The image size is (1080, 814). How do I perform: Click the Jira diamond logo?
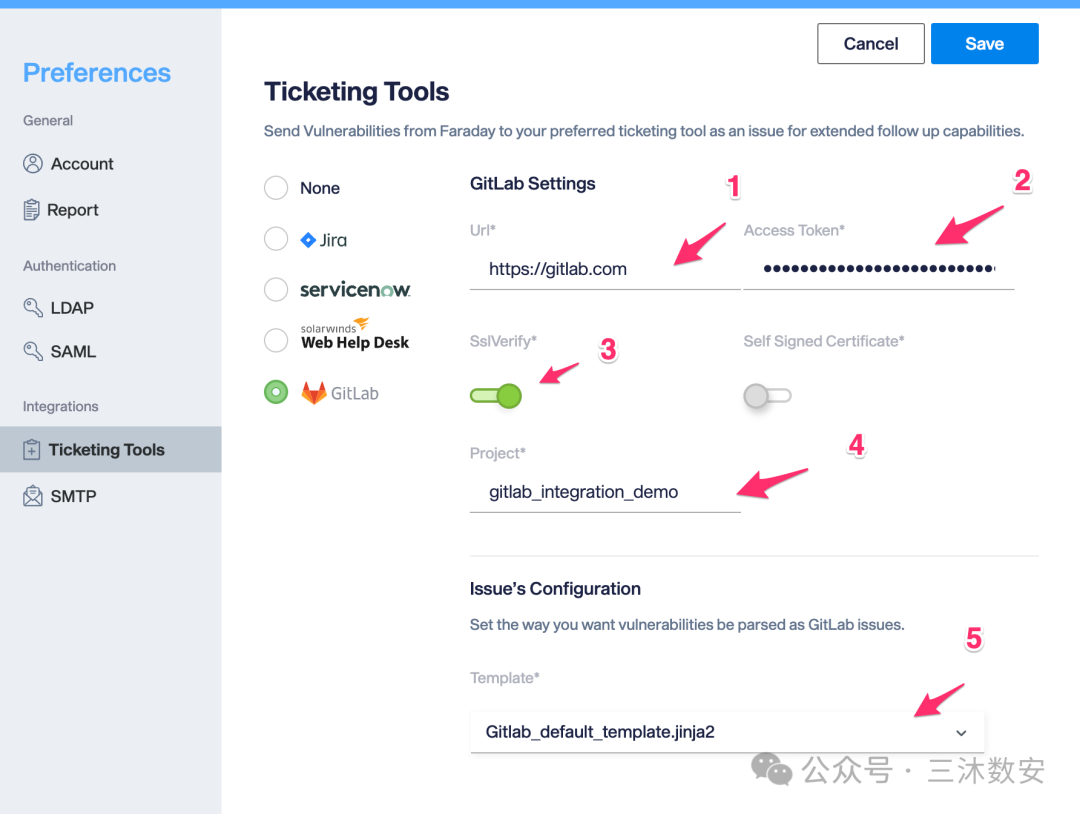[x=308, y=240]
